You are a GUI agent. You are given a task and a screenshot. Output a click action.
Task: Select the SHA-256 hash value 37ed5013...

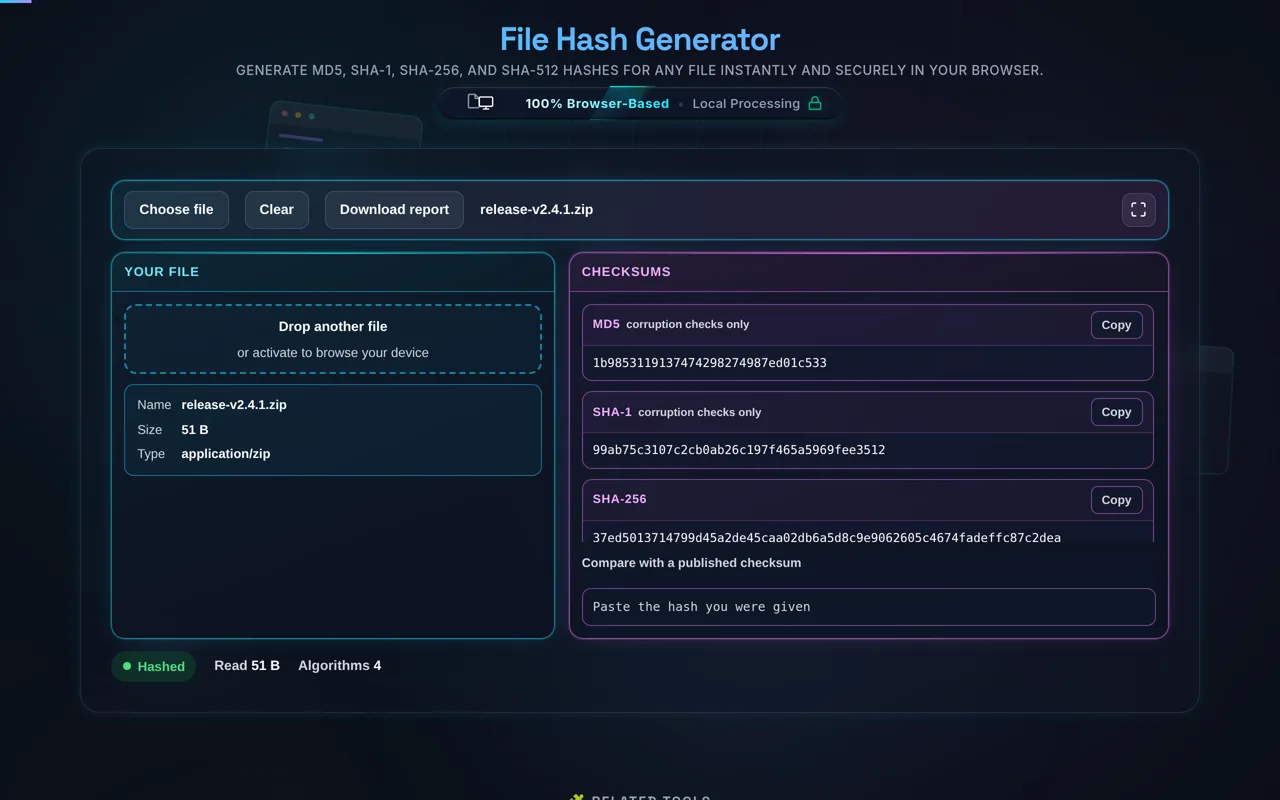pos(827,537)
